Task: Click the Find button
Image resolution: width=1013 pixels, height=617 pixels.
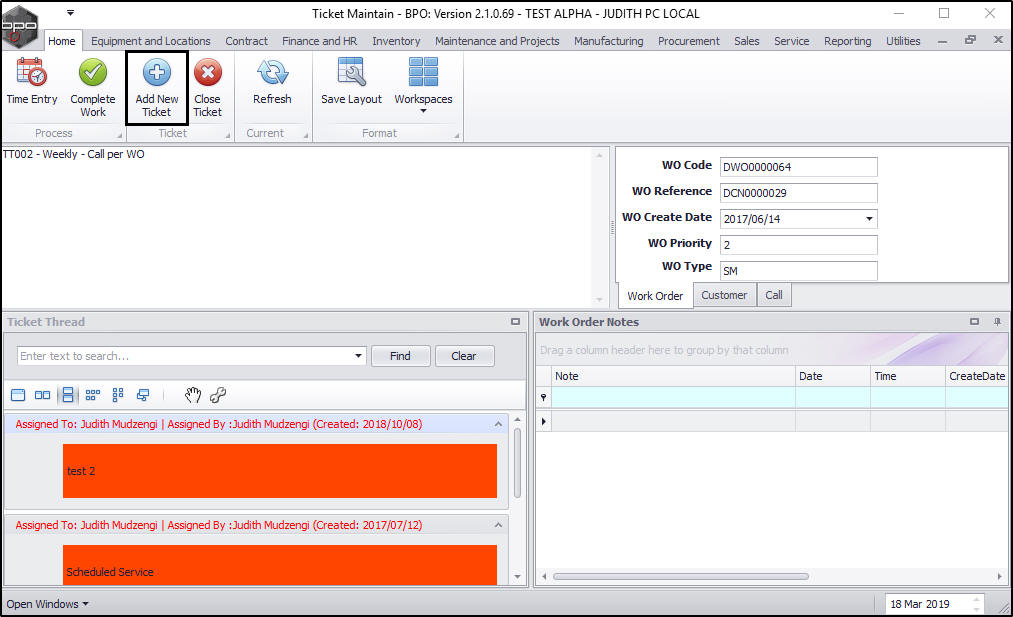Action: coord(401,356)
